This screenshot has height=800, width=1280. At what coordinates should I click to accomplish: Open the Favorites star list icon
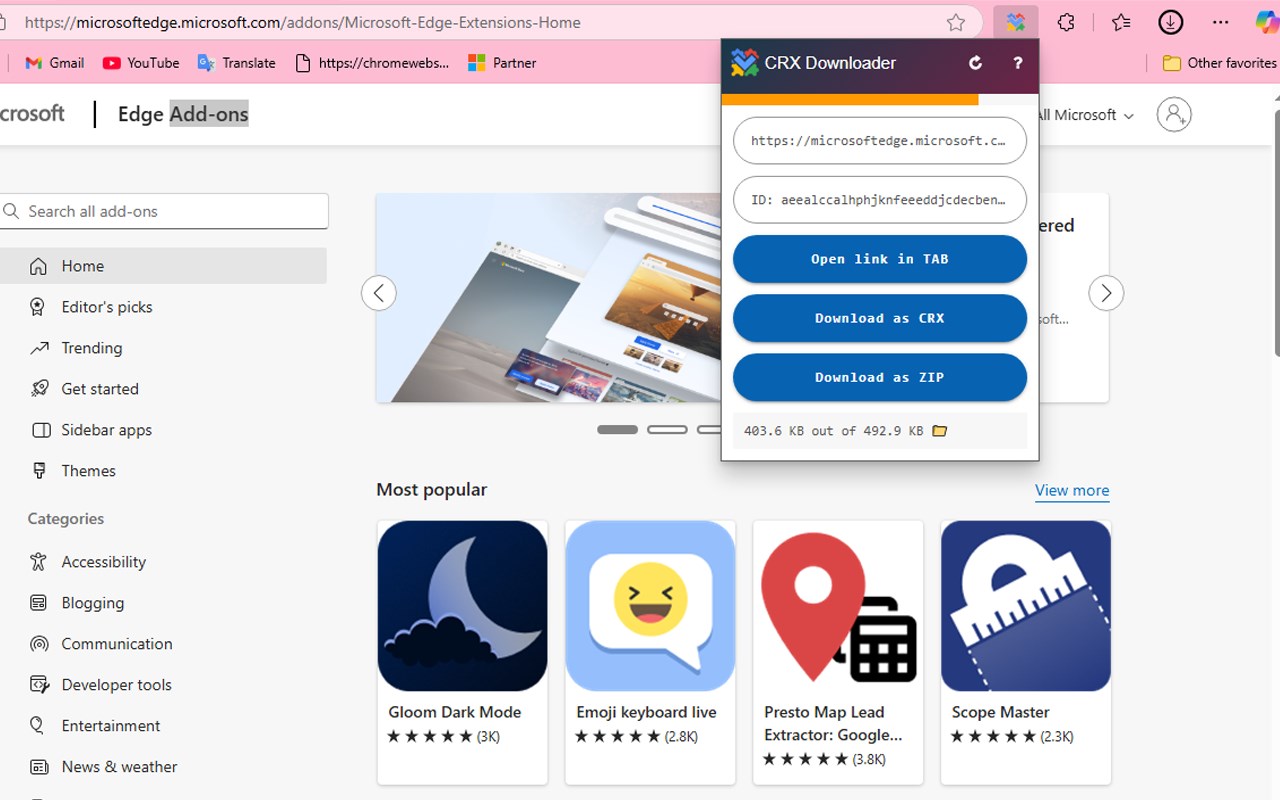[x=1121, y=22]
